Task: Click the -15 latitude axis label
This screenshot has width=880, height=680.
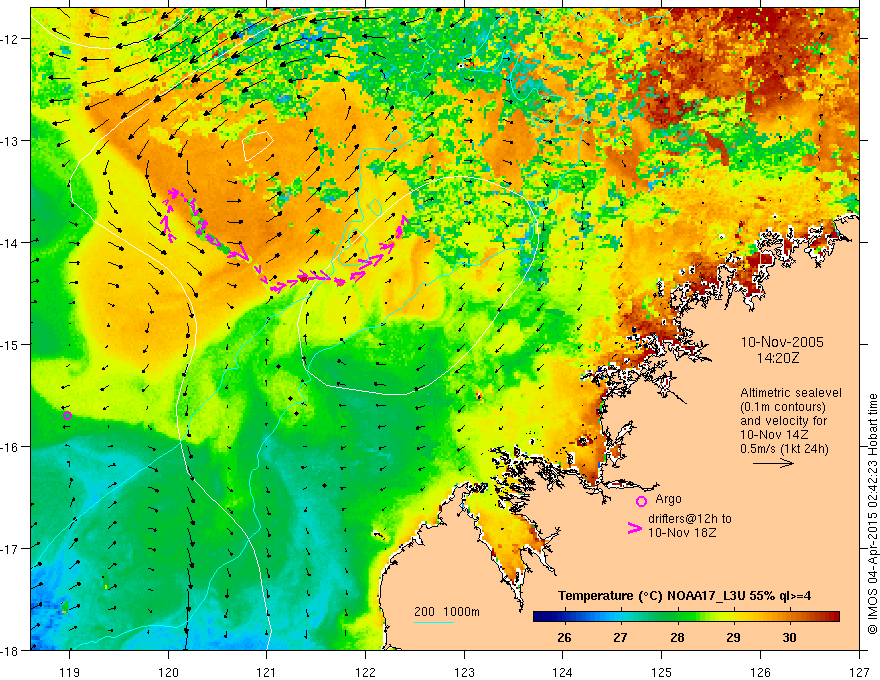Action: (x=11, y=344)
